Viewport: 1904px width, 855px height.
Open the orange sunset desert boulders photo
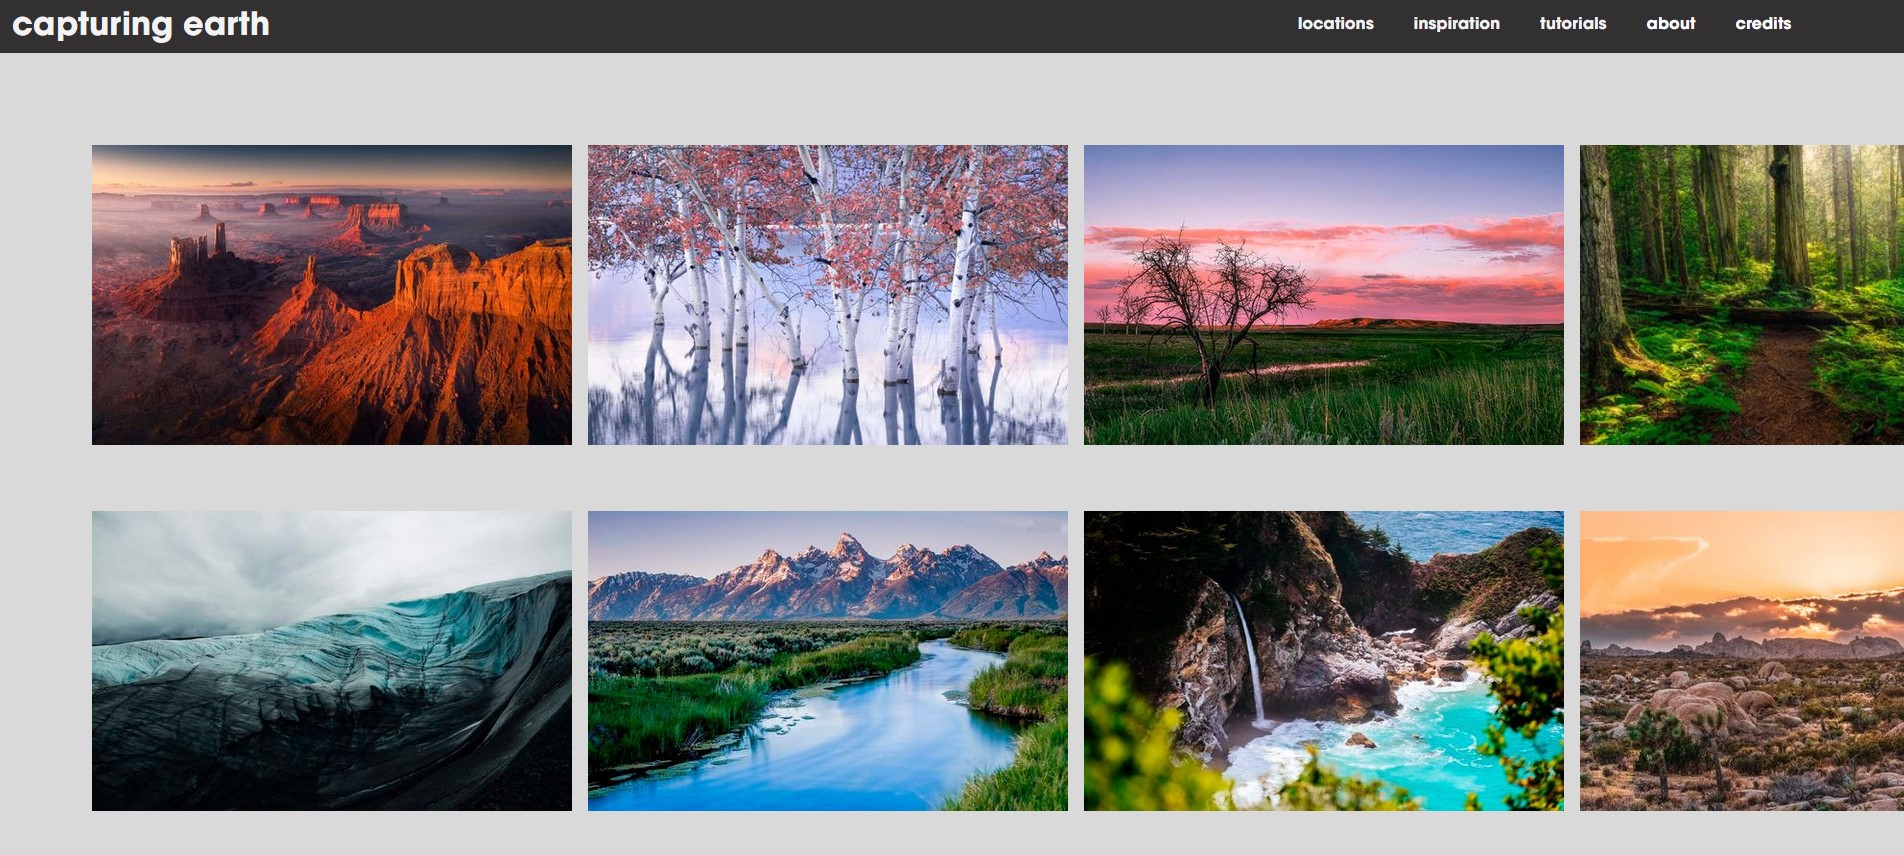(1741, 661)
